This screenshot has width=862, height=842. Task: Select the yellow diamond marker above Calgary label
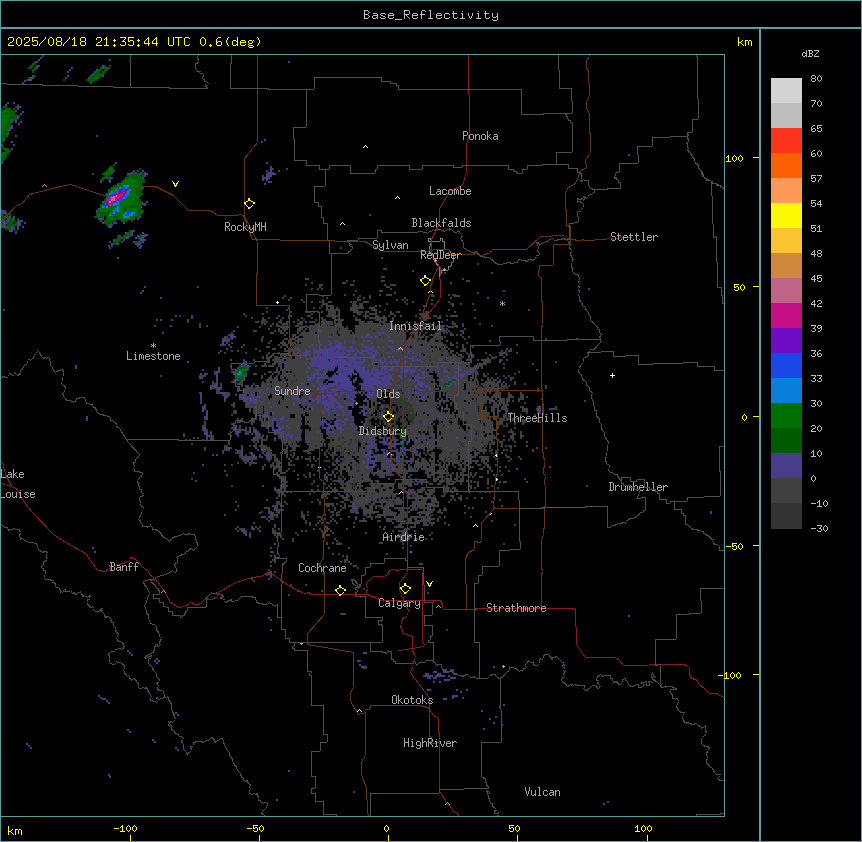pyautogui.click(x=405, y=589)
